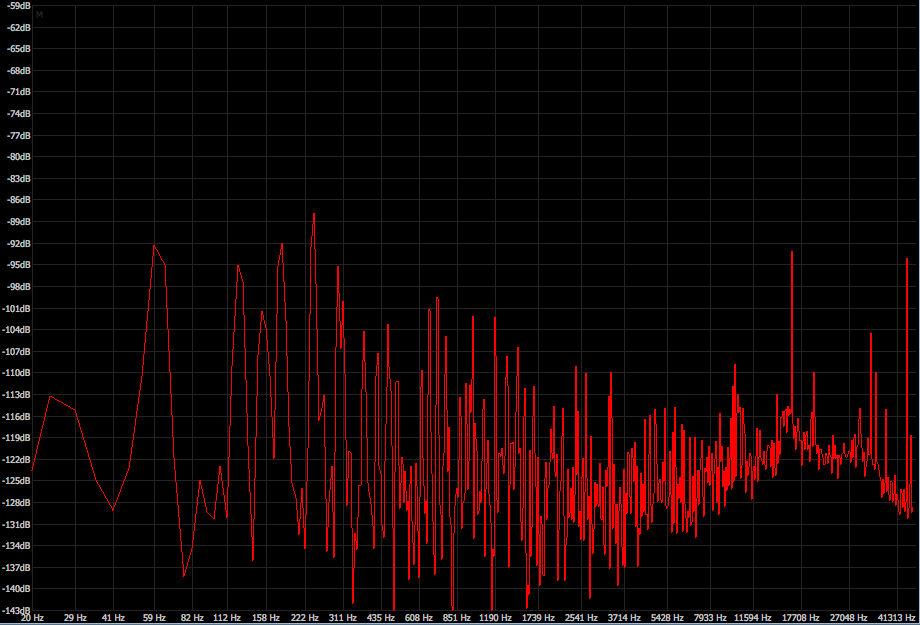Click the 59 Hz frequency label
This screenshot has width=920, height=625.
[154, 617]
